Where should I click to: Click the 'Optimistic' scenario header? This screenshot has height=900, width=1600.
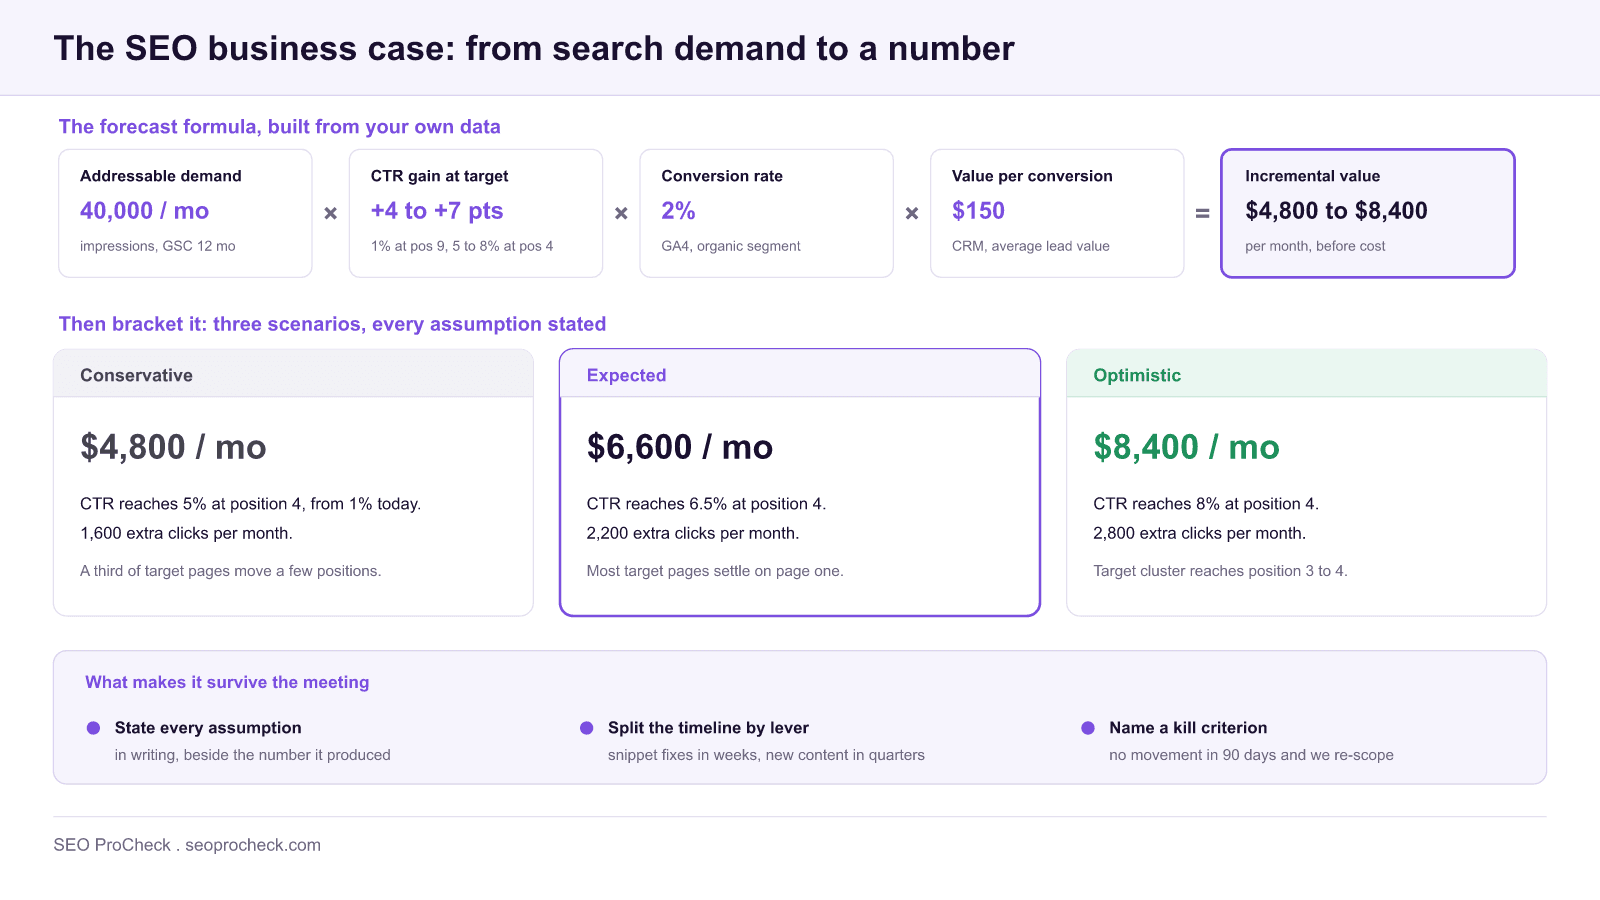pos(1306,374)
